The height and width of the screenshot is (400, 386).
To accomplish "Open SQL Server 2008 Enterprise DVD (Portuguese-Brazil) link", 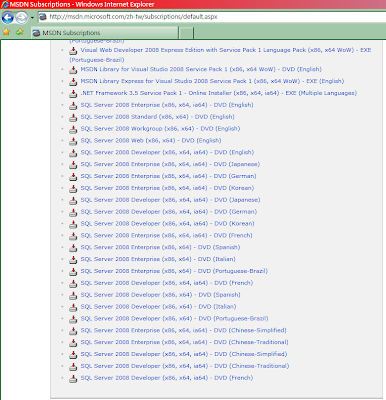I will [x=174, y=271].
